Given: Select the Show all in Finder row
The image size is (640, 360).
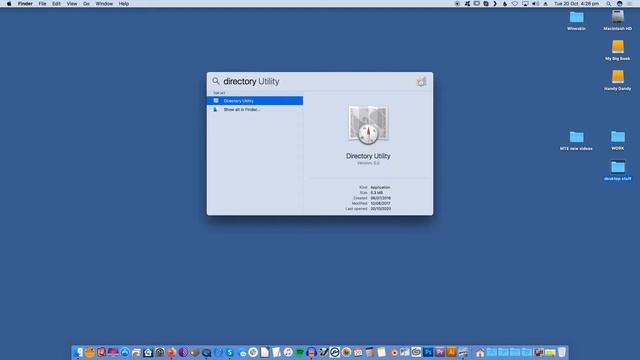Looking at the screenshot, I should click(x=255, y=109).
